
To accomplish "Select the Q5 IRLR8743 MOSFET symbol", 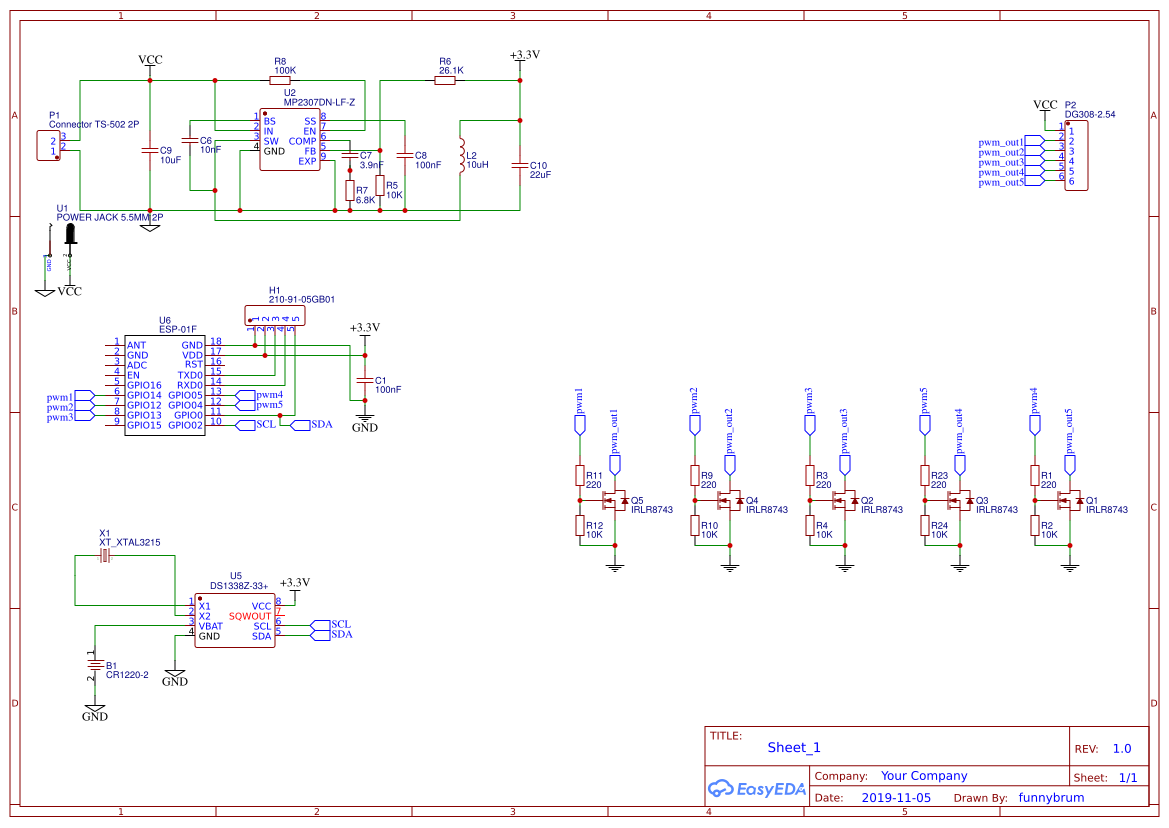I will [612, 500].
